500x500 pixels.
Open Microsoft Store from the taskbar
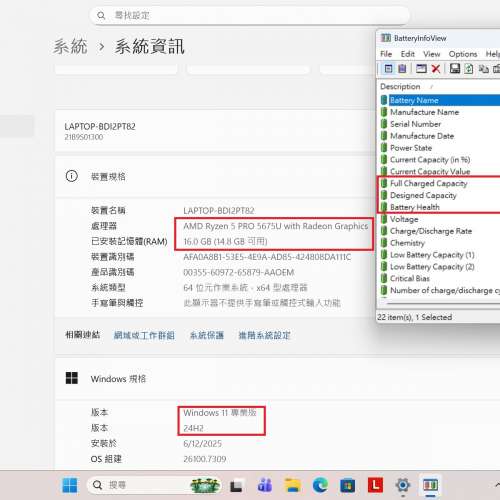[x=348, y=485]
